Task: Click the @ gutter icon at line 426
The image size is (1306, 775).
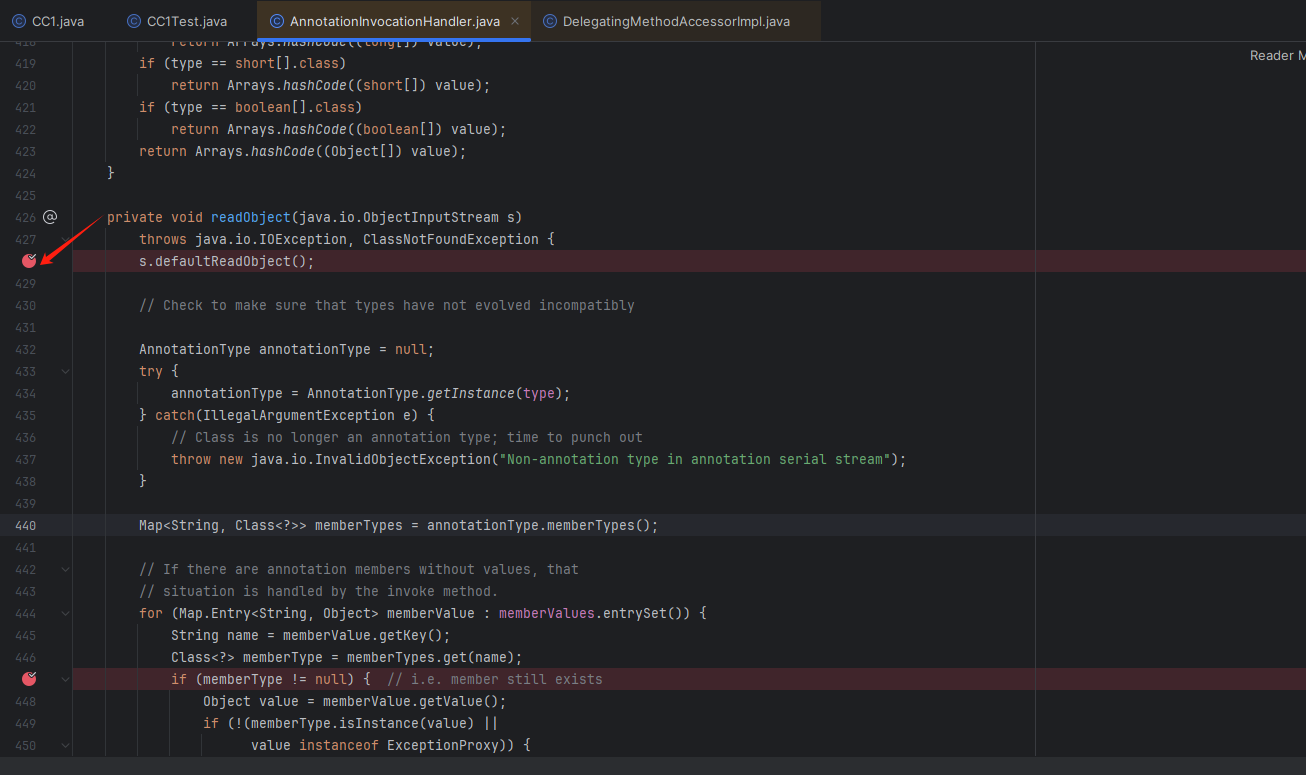Action: pos(50,217)
